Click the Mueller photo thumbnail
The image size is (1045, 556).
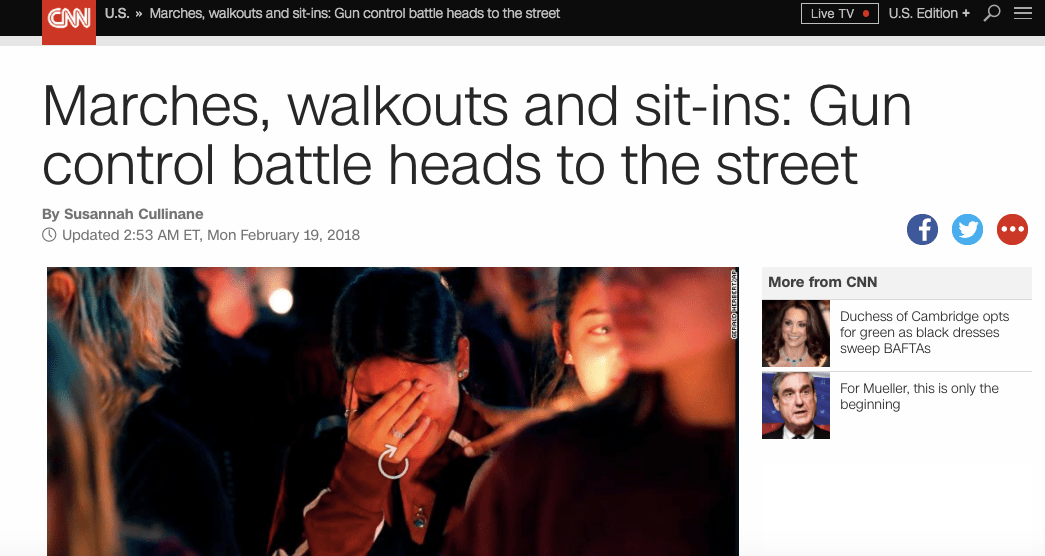[x=796, y=405]
